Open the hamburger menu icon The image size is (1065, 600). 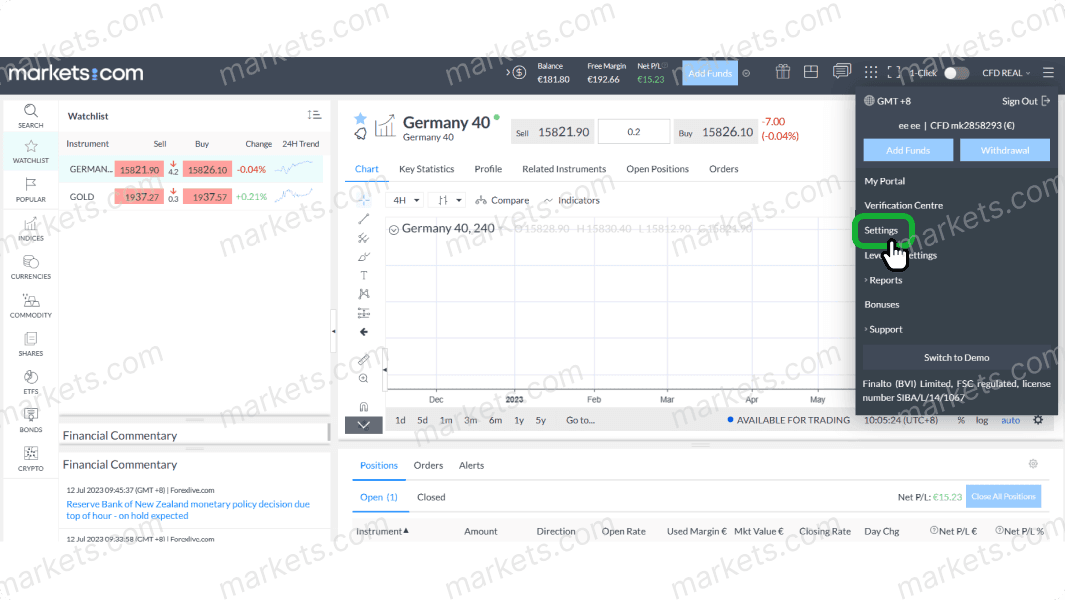(x=1048, y=73)
